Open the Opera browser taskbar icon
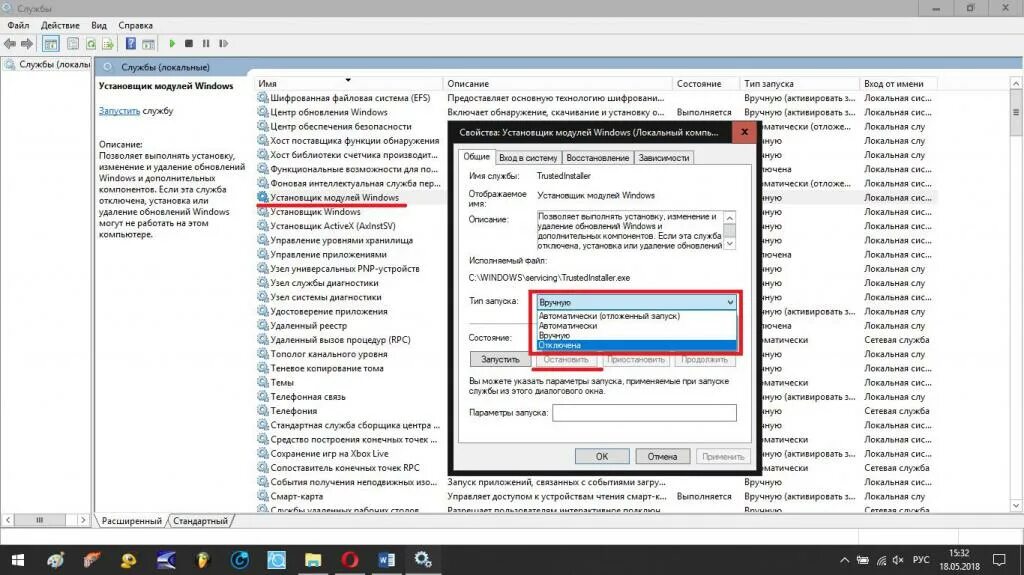This screenshot has width=1024, height=575. coord(349,560)
